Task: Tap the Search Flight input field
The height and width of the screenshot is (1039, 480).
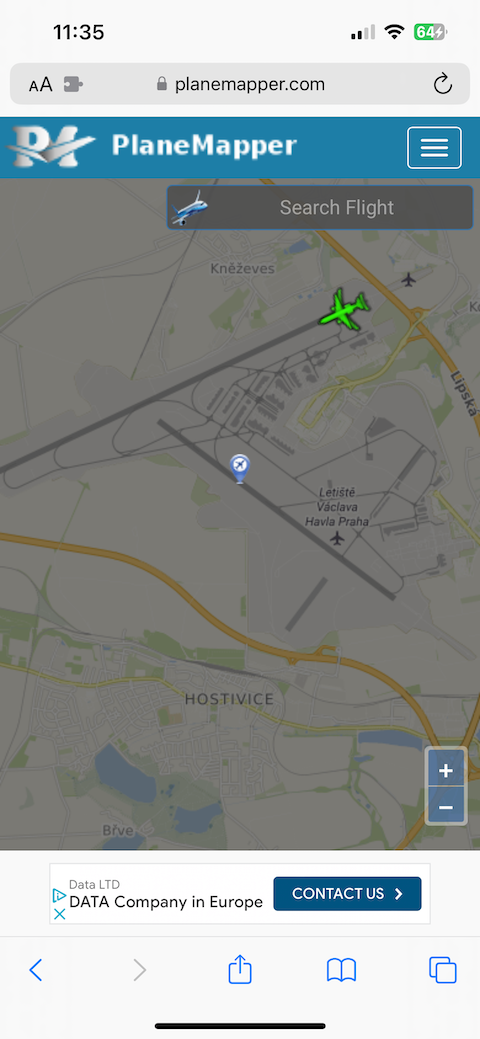Action: 337,207
